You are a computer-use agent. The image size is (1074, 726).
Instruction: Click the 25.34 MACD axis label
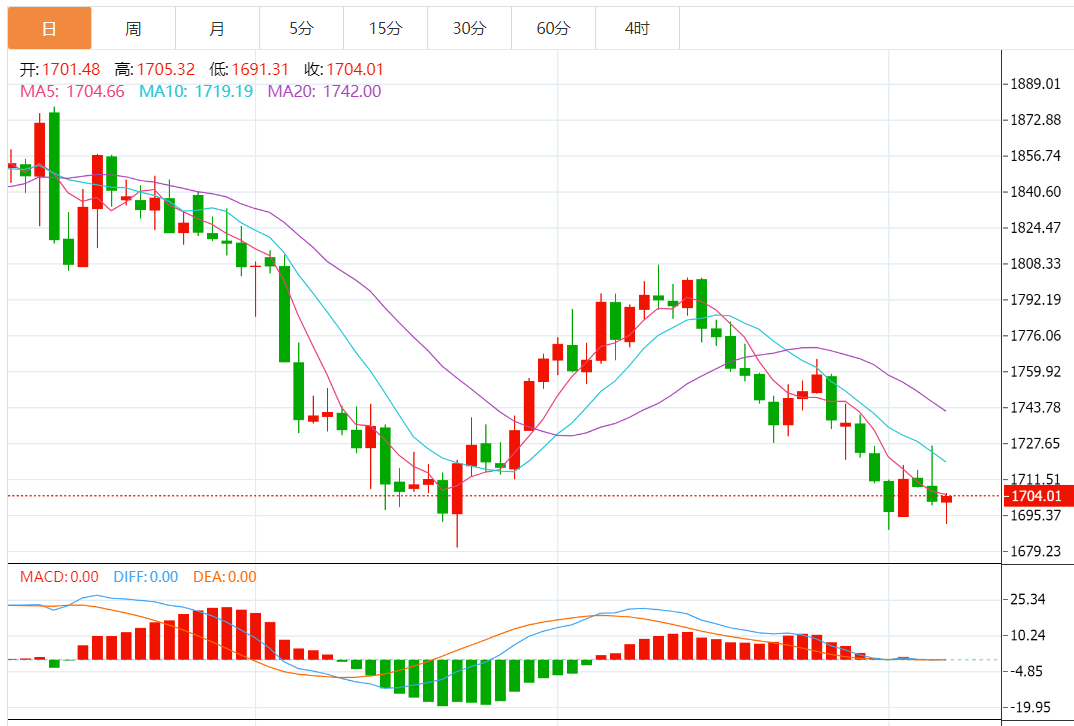(x=1028, y=599)
